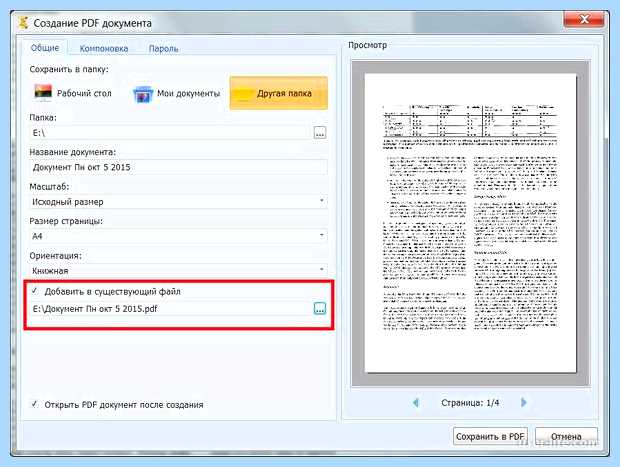Click the document page preview thumbnail
The image size is (620, 467).
click(470, 223)
